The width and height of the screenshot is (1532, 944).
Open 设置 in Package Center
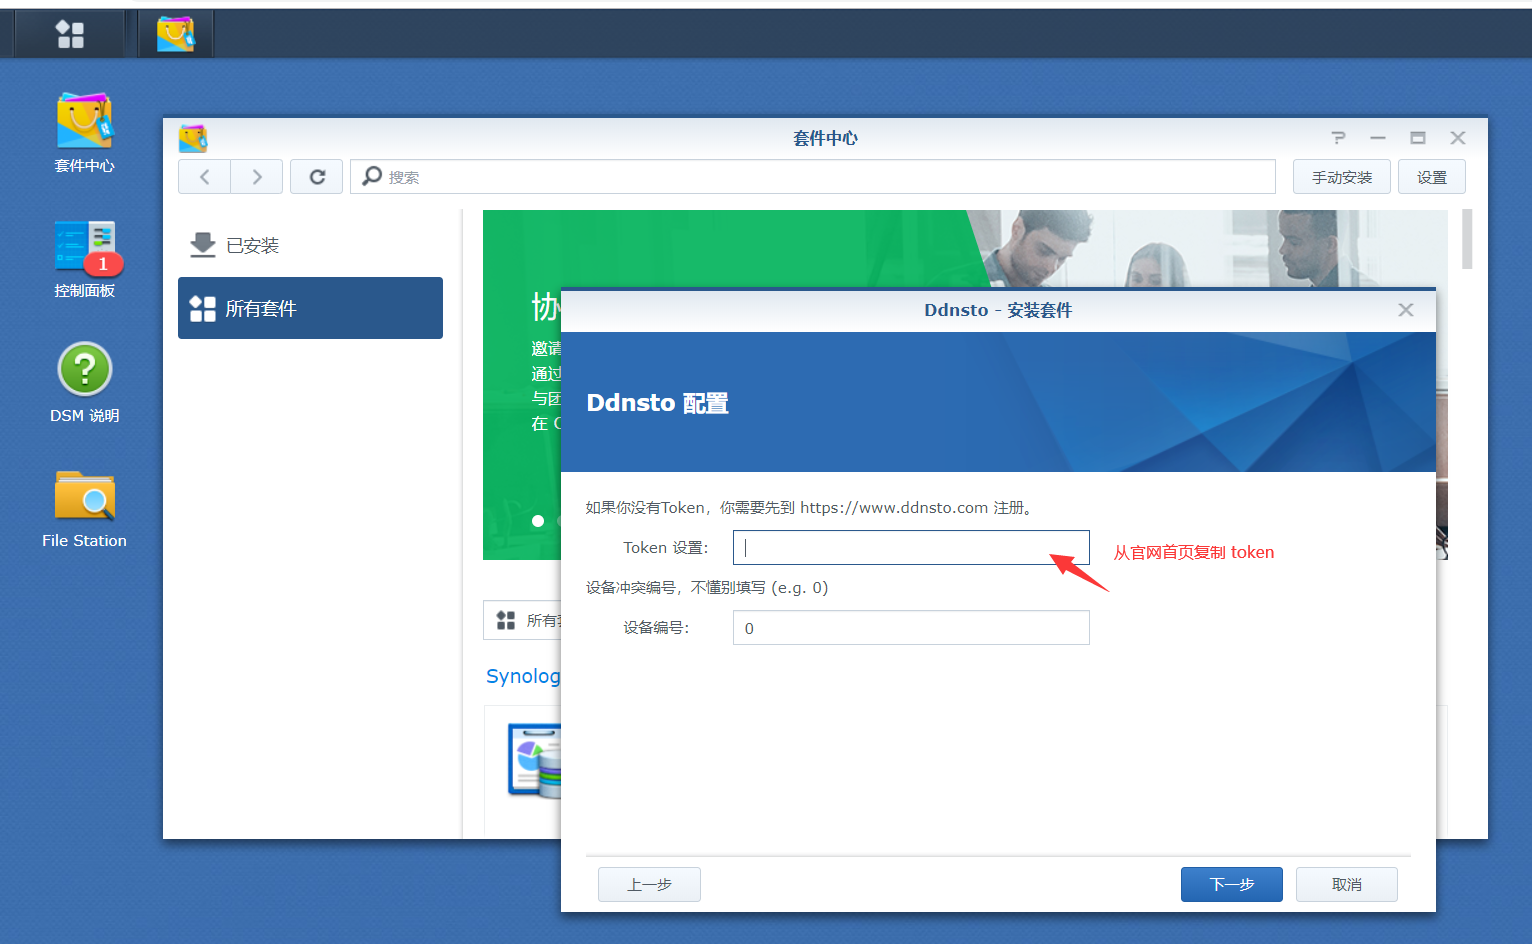(1432, 177)
